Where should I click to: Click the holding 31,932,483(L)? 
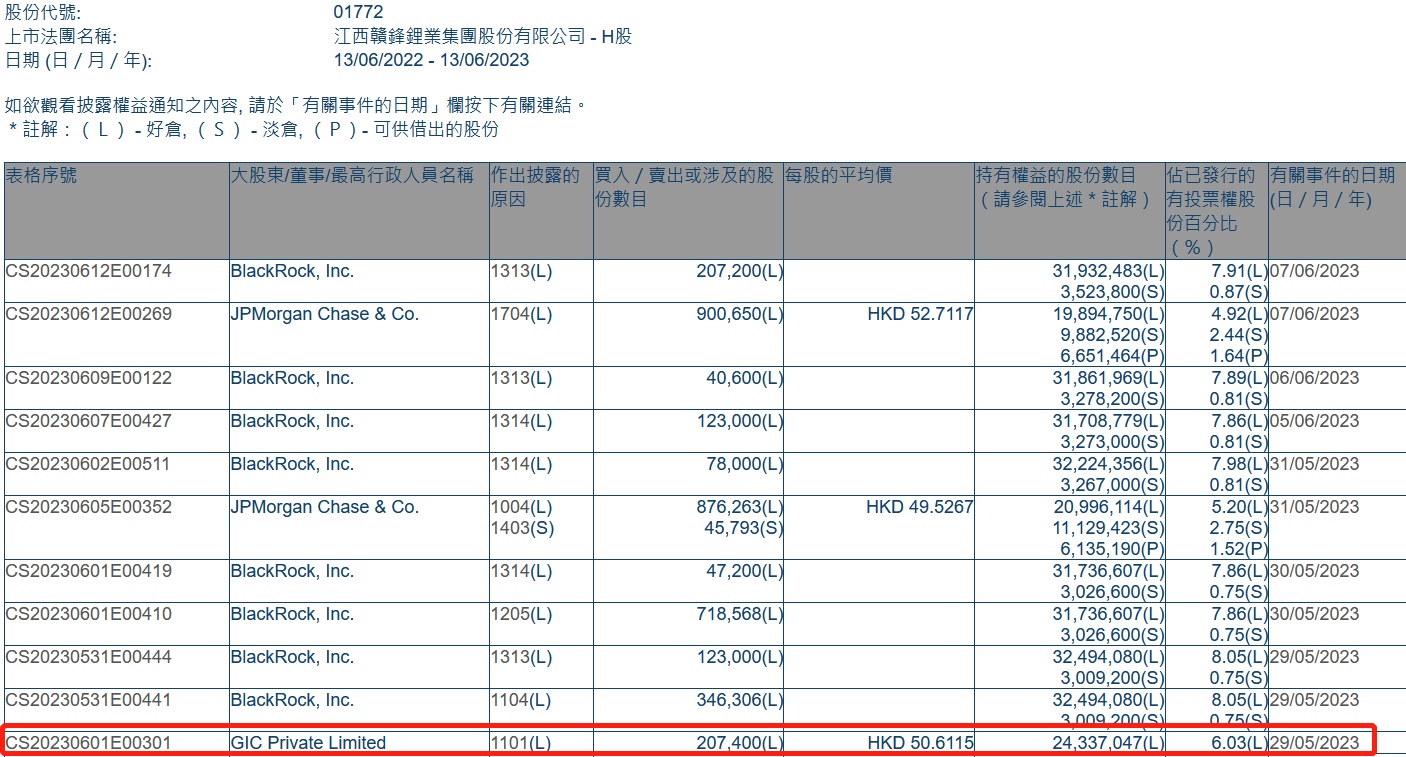tap(1109, 271)
